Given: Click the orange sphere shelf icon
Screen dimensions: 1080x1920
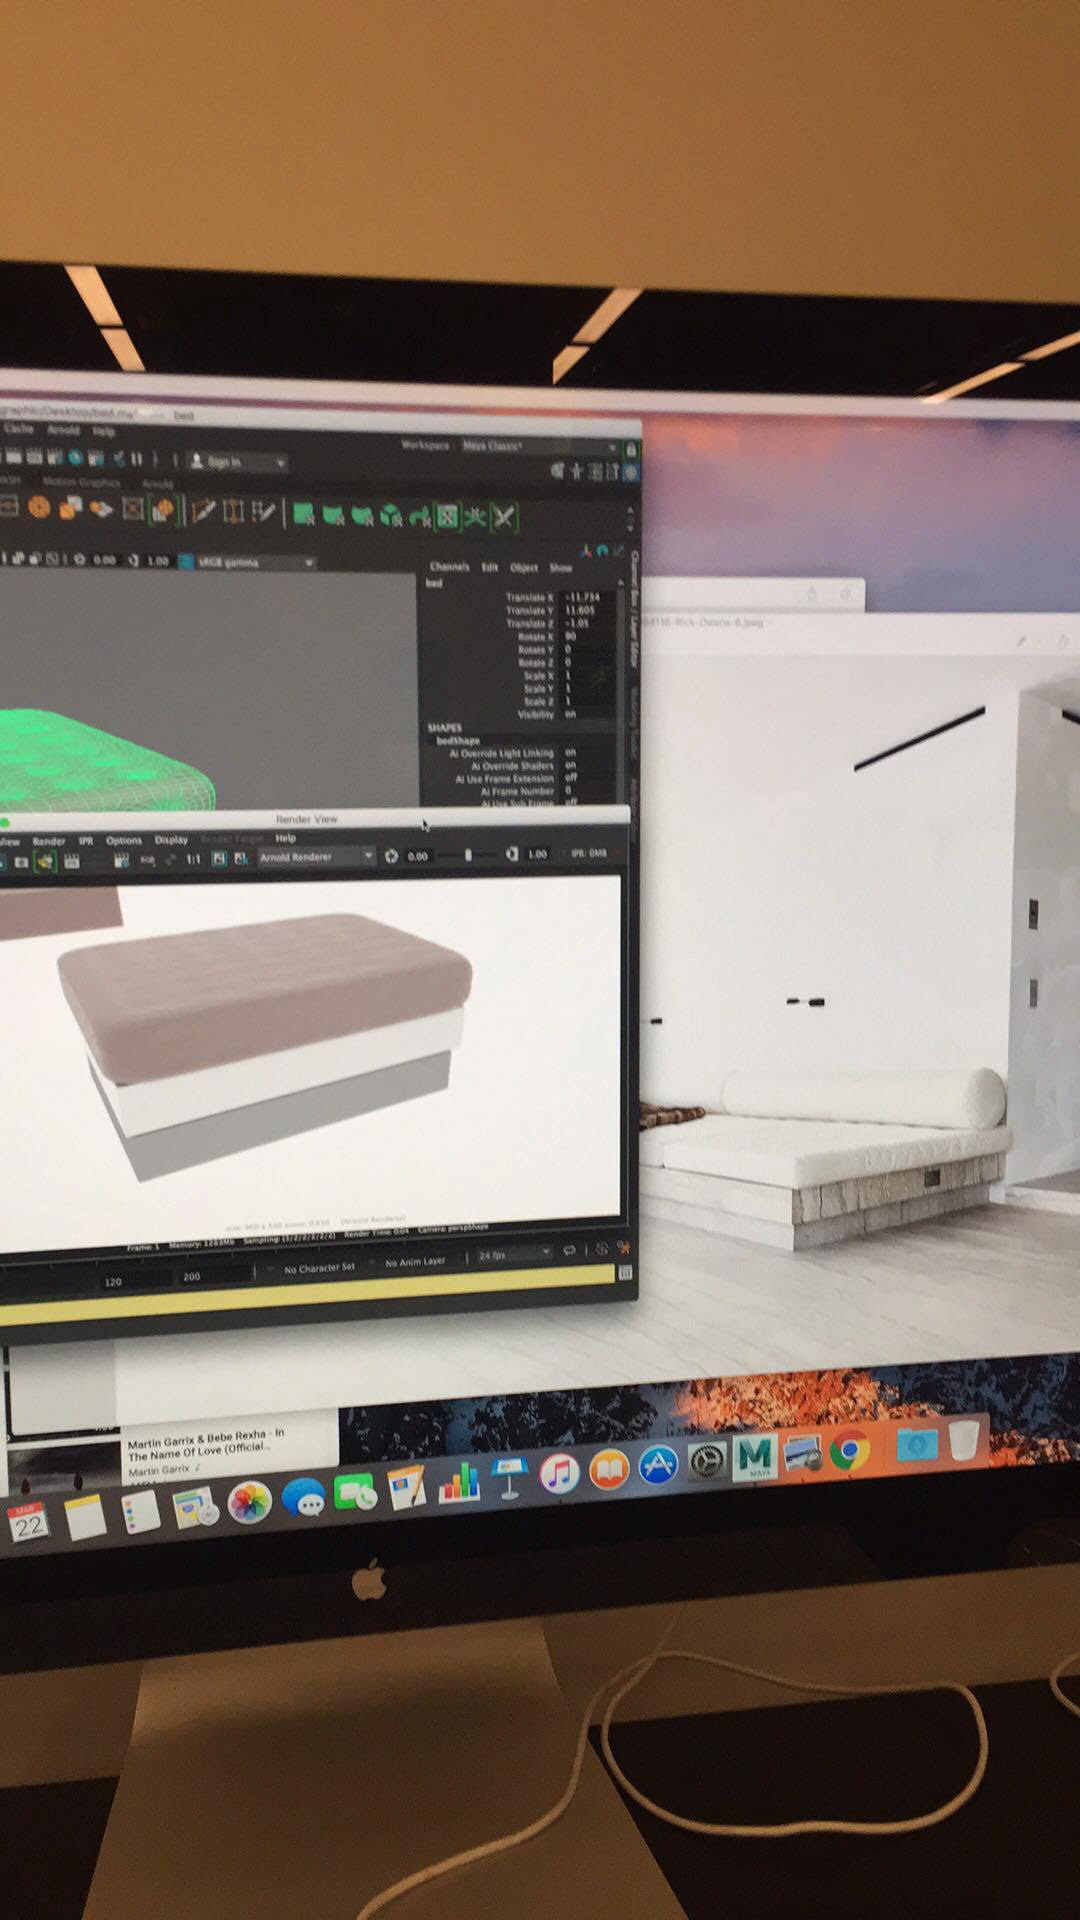Looking at the screenshot, I should tap(39, 508).
